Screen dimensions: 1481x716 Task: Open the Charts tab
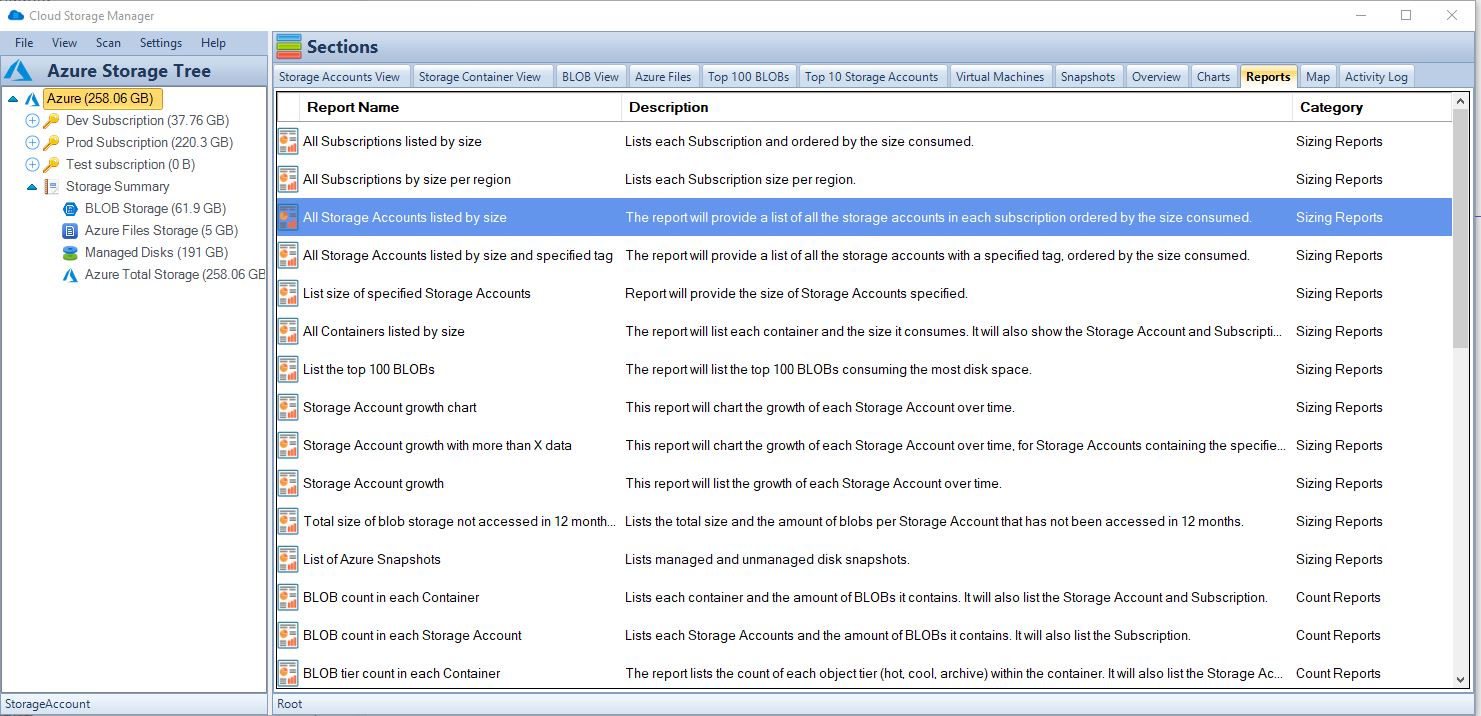pyautogui.click(x=1214, y=77)
